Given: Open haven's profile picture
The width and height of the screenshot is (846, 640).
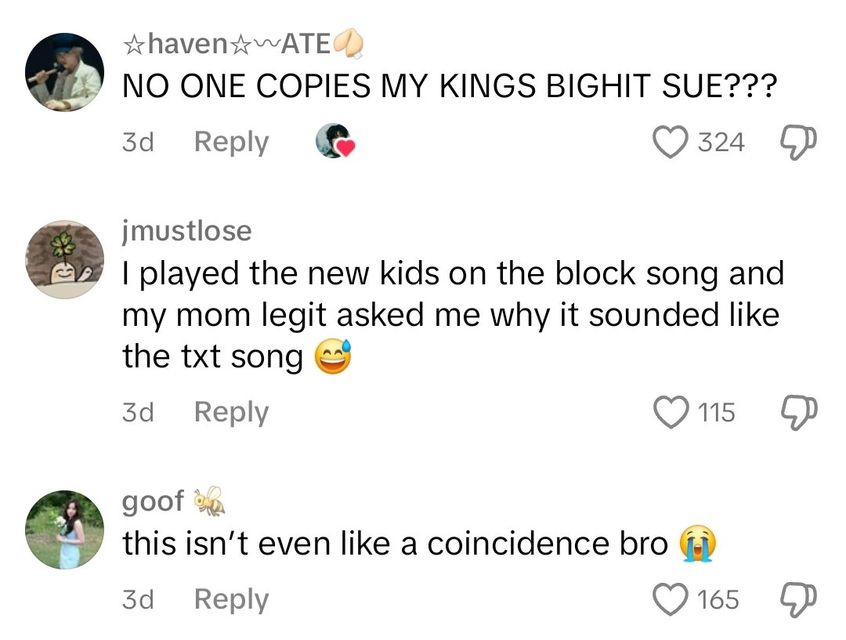Looking at the screenshot, I should pyautogui.click(x=63, y=70).
